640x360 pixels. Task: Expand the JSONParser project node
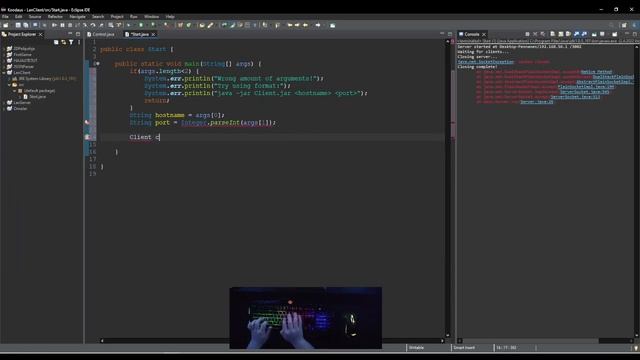pos(4,67)
